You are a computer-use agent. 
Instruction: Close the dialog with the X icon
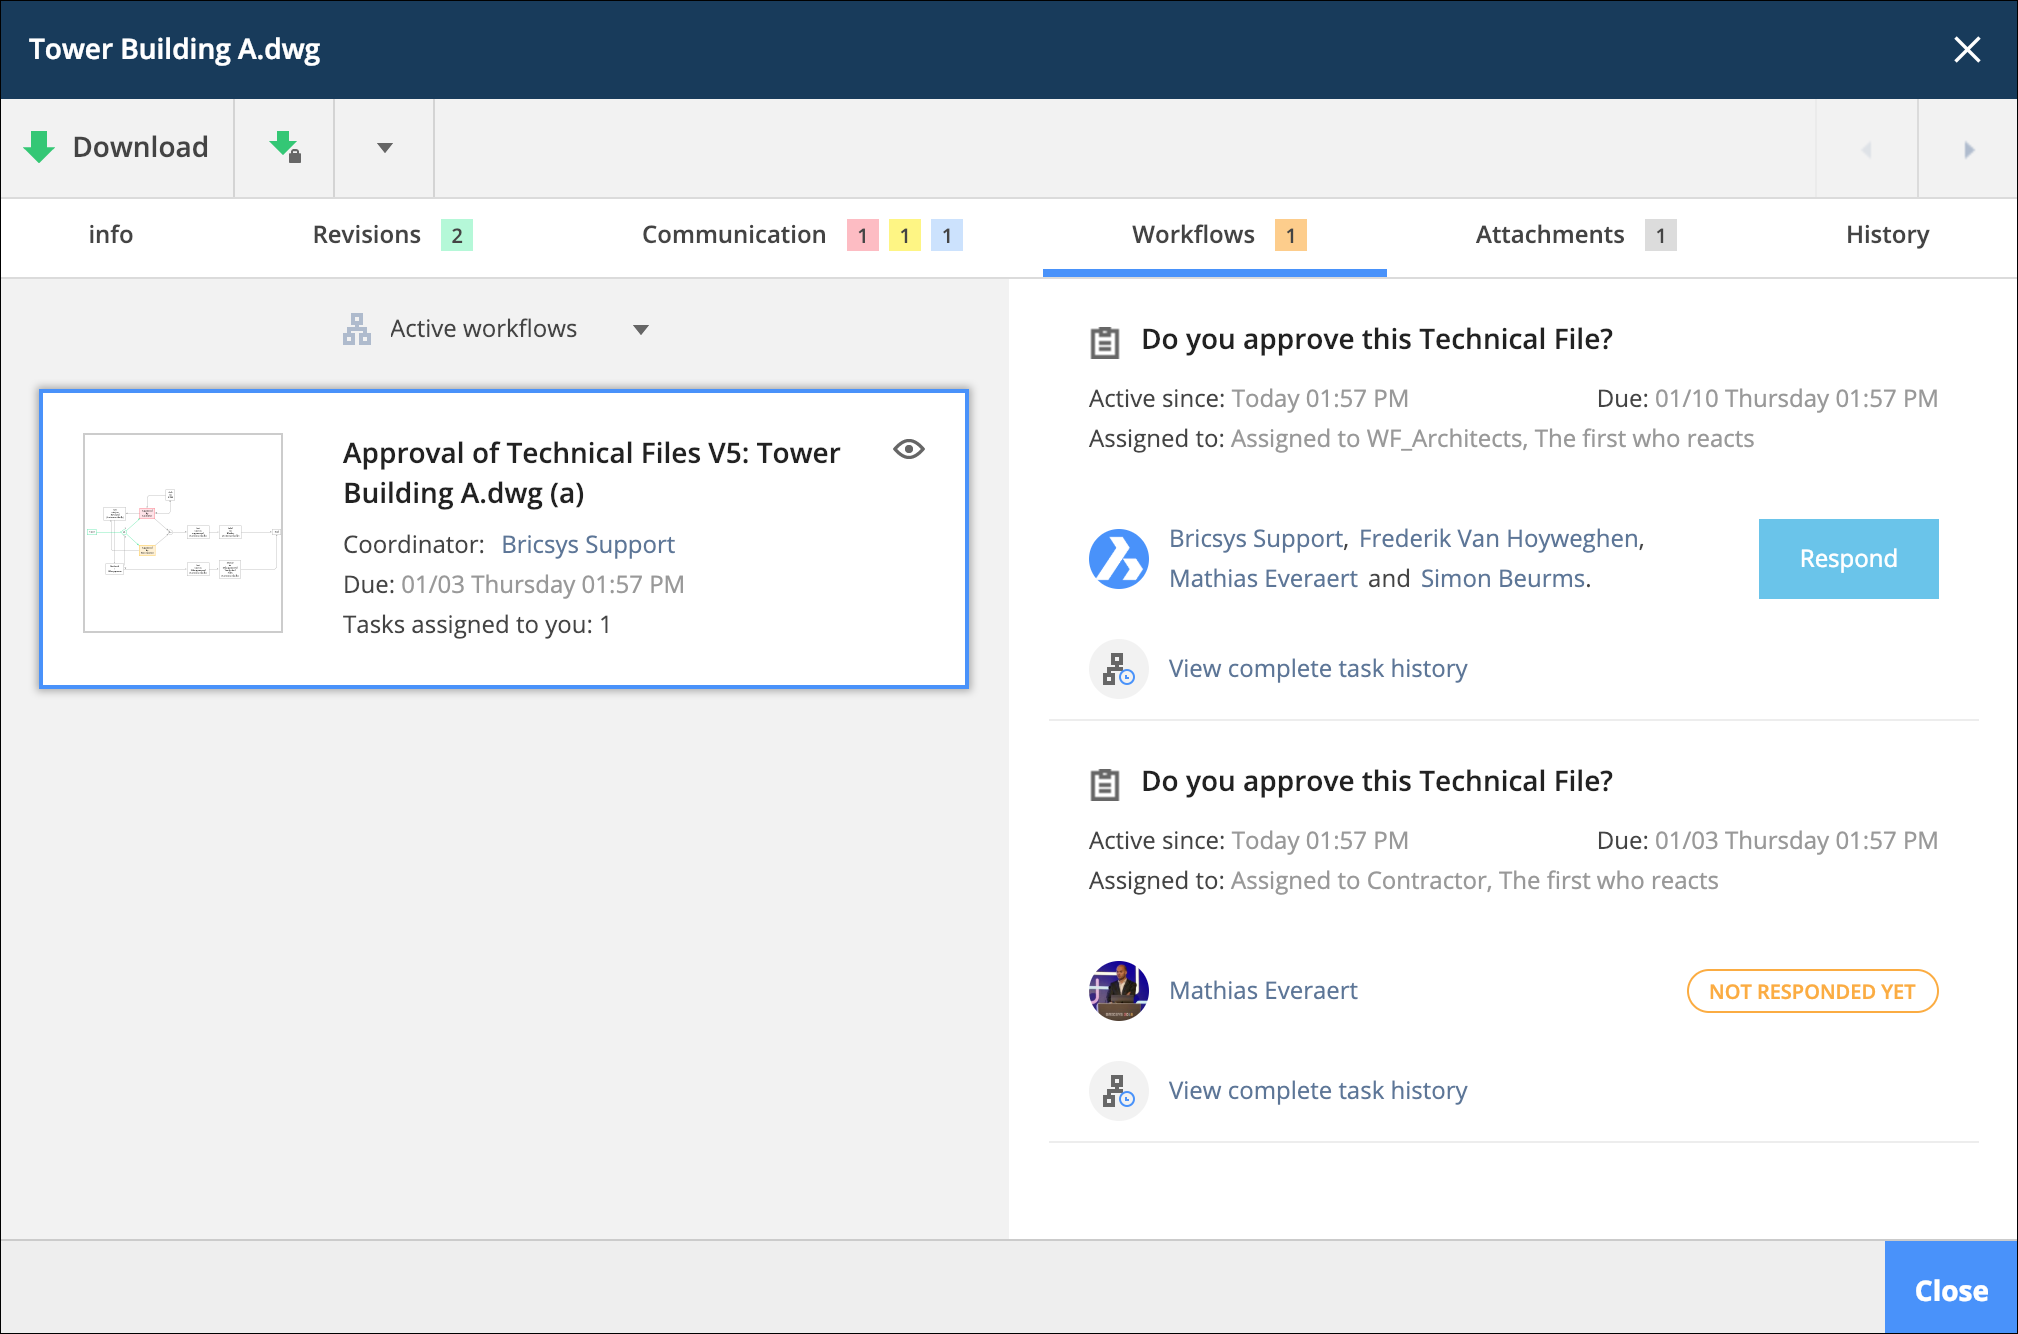pos(1967,49)
